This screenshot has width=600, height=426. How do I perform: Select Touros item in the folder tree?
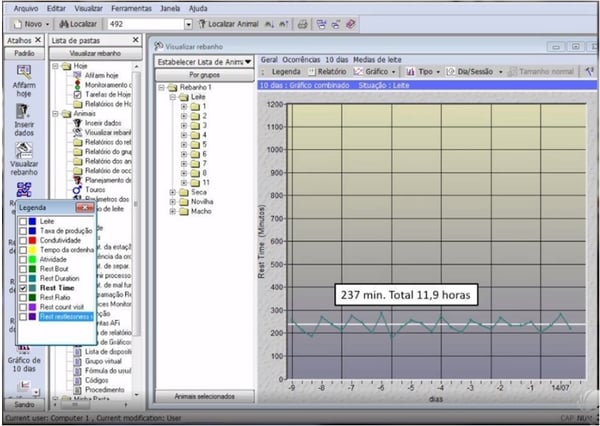click(95, 189)
